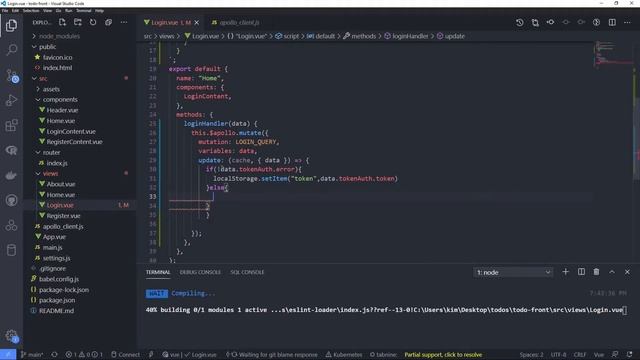Click 'Partial support, click to resolve' status item
Image resolution: width=640 pixels, height=360 pixels.
pyautogui.click(x=443, y=355)
